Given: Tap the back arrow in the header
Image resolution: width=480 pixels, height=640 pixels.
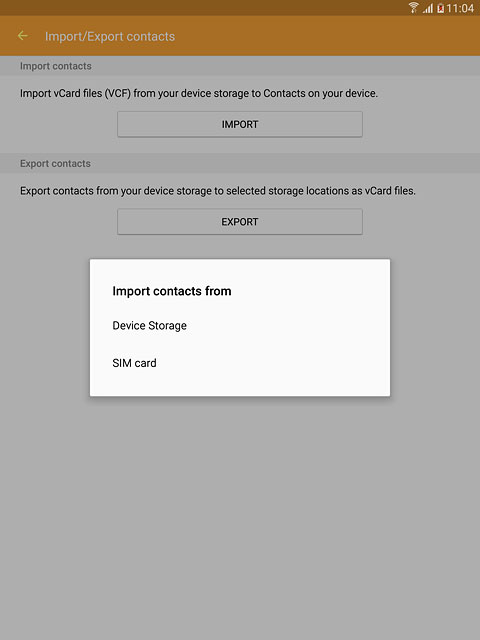Looking at the screenshot, I should point(23,36).
